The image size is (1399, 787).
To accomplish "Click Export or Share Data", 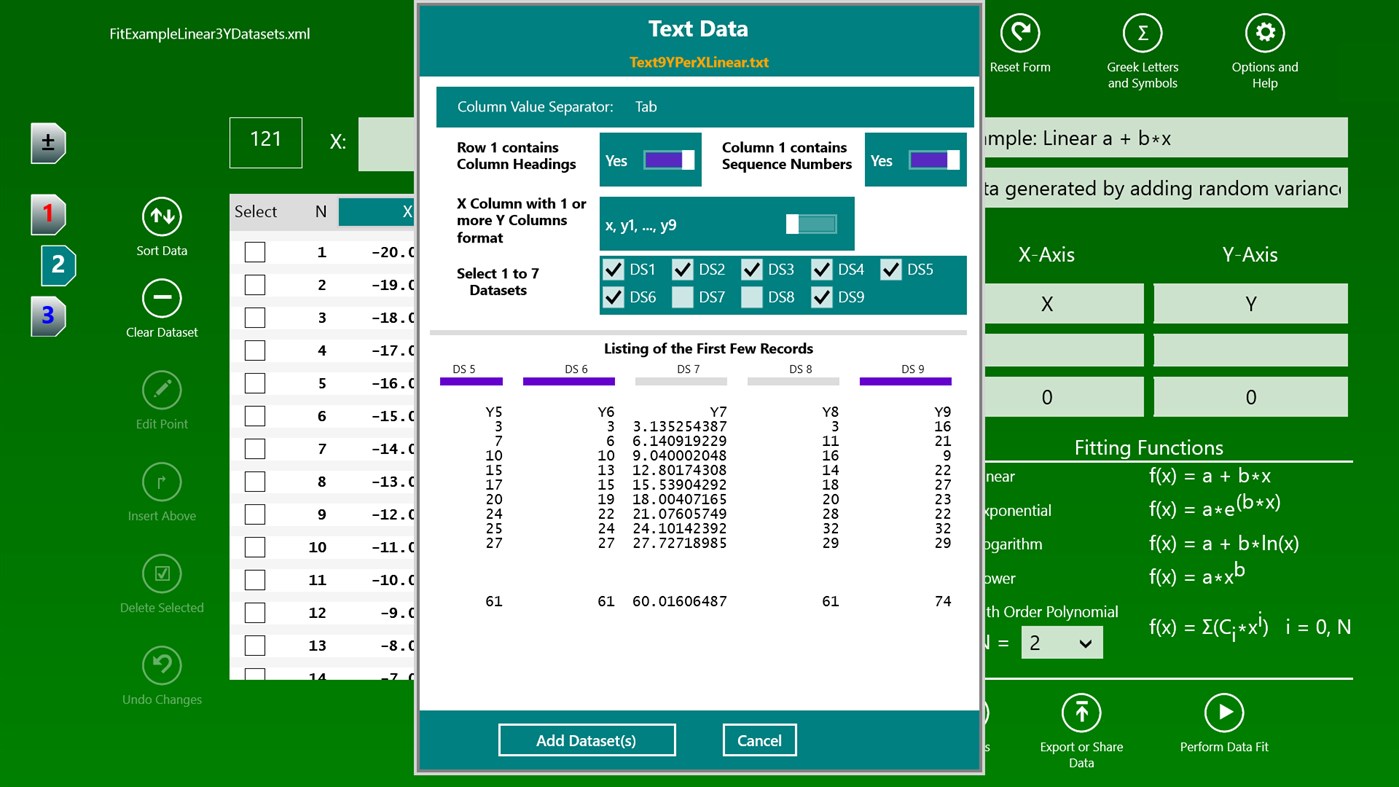I will [x=1081, y=714].
